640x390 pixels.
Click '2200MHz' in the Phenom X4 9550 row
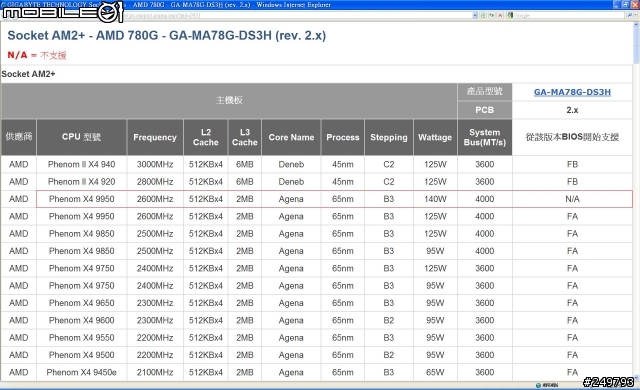pyautogui.click(x=155, y=338)
